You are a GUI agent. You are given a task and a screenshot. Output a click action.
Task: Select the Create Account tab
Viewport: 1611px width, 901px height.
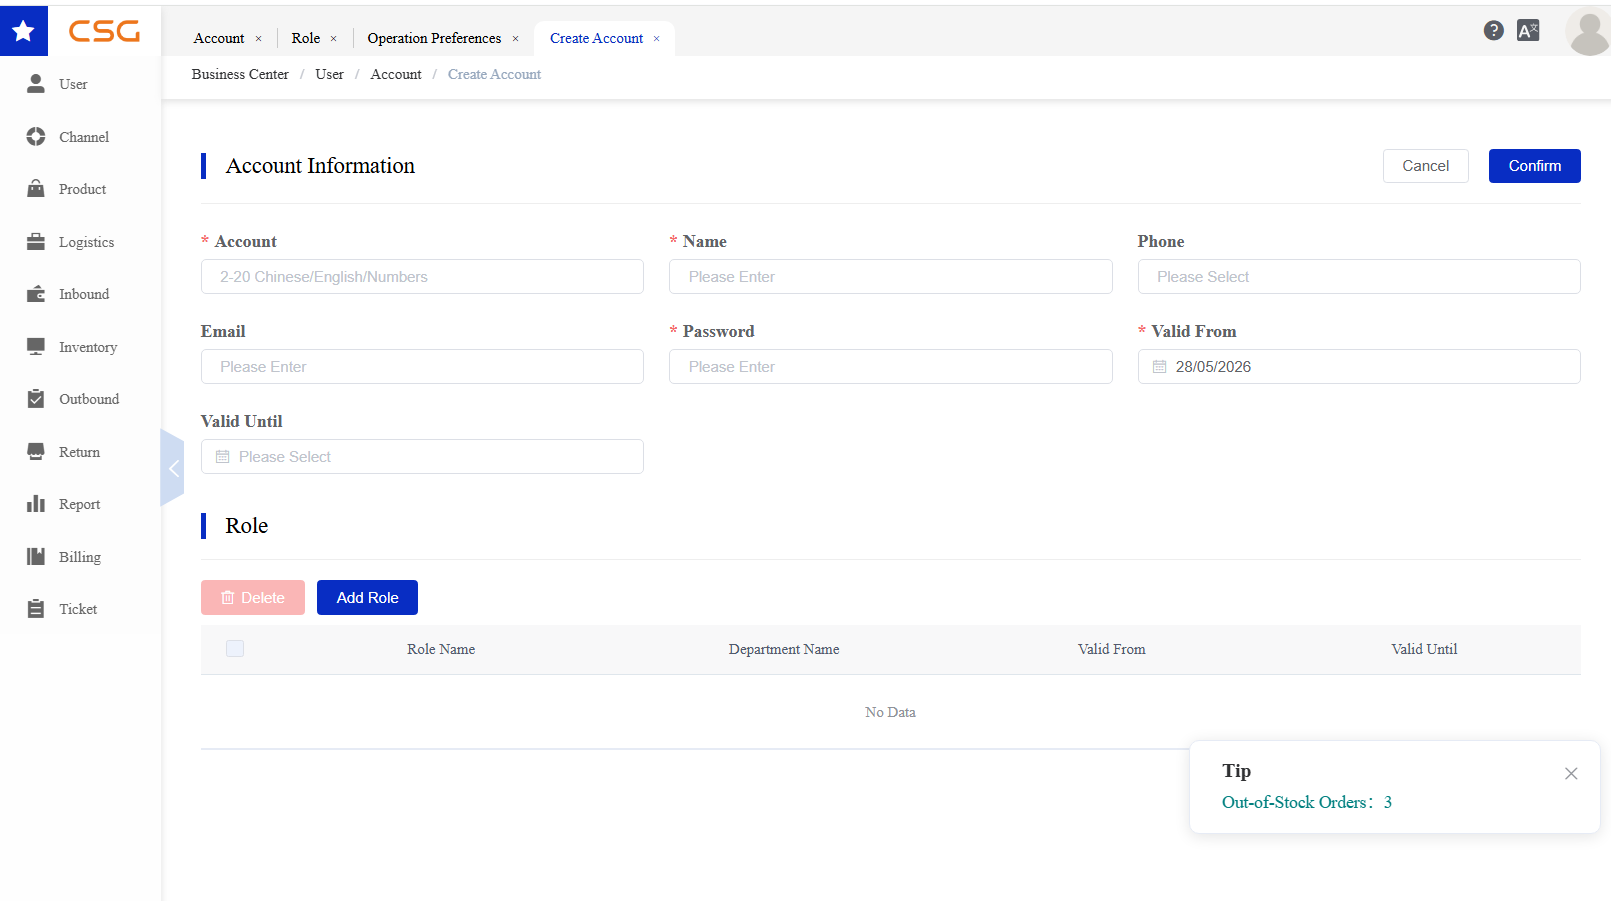[596, 39]
